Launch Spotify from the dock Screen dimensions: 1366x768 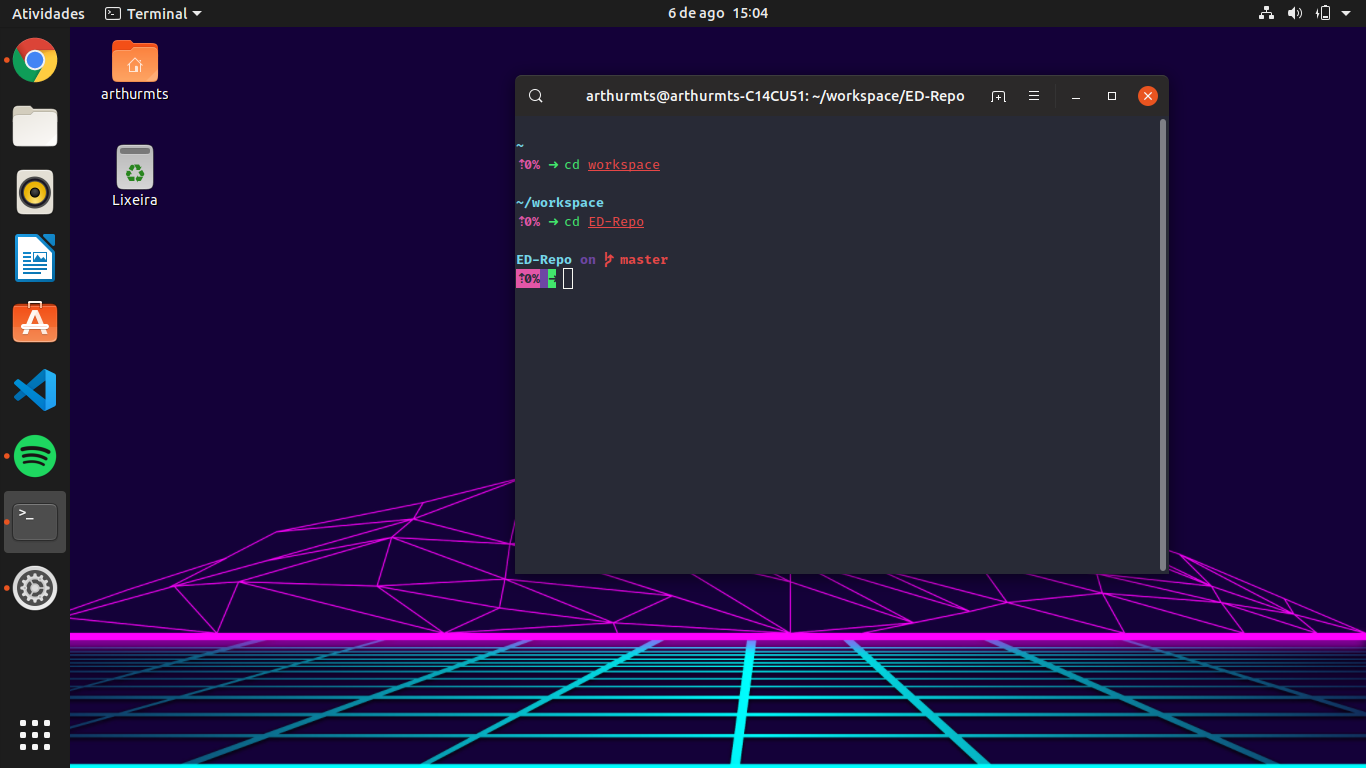point(34,456)
